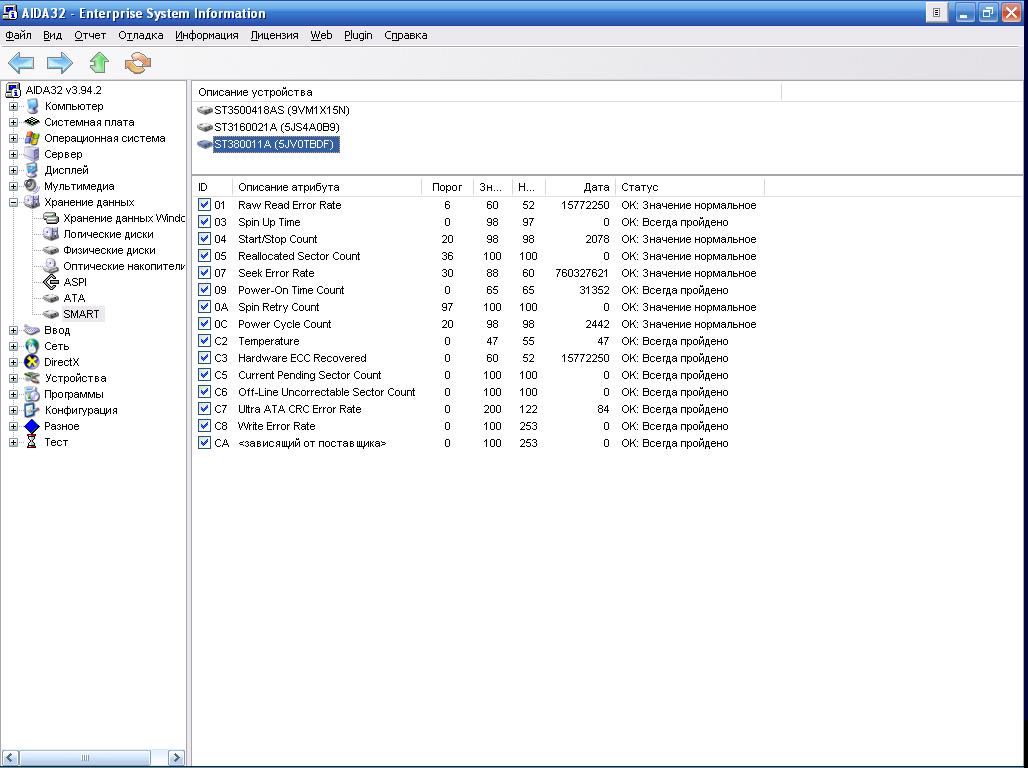Select Хранение данных Windows item

click(x=124, y=218)
